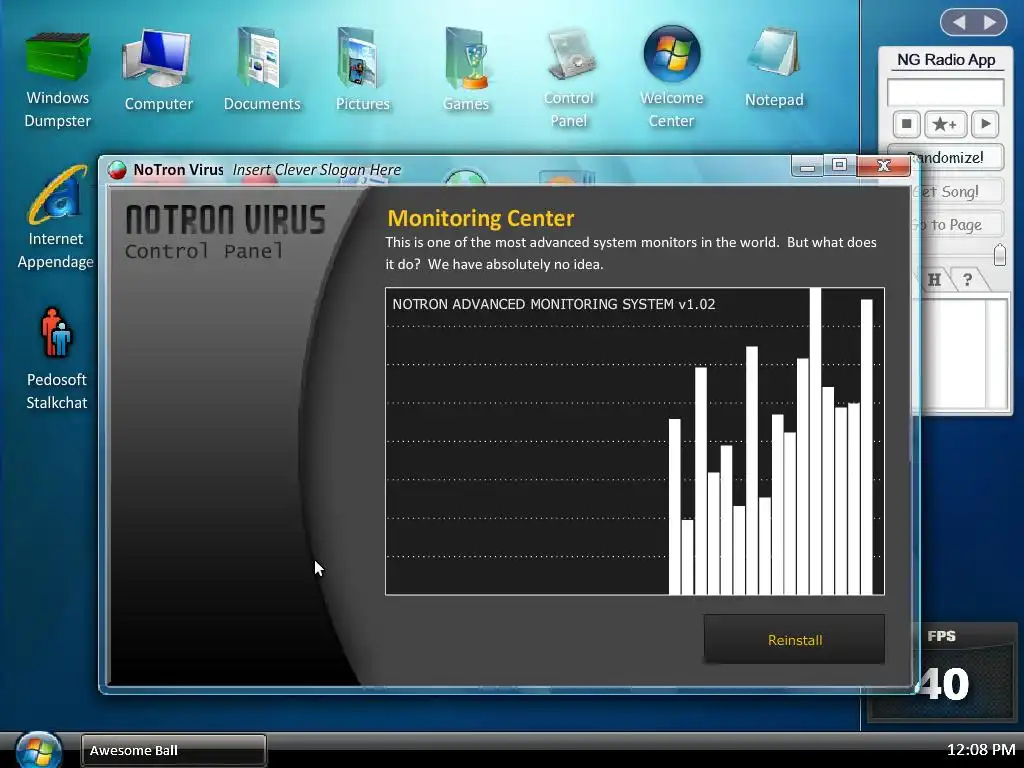The width and height of the screenshot is (1024, 768).
Task: Click the NOTRON VIRUS Control Panel logo
Action: pyautogui.click(x=225, y=232)
